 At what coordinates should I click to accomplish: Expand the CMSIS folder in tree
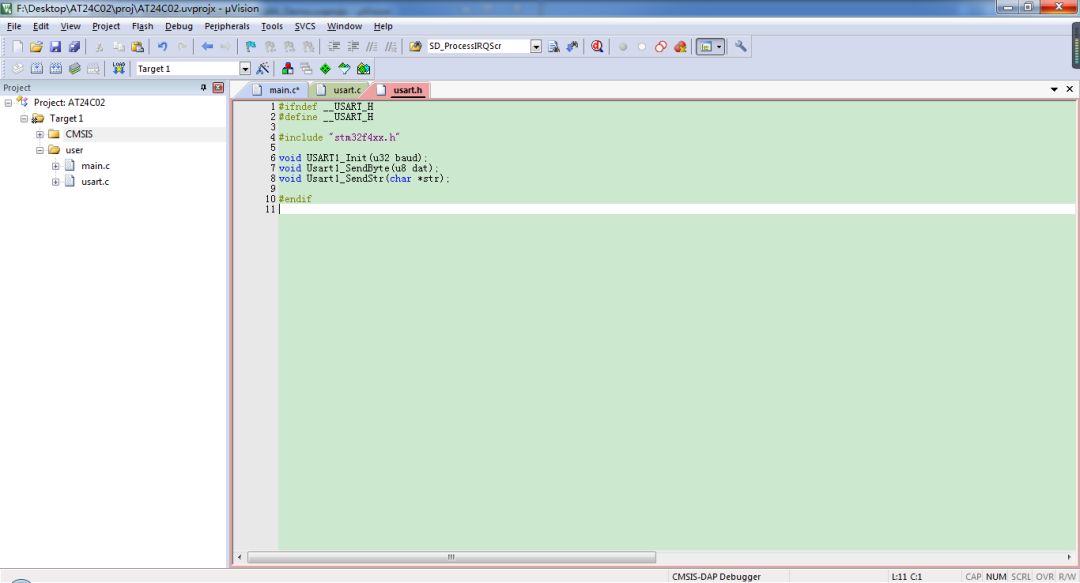click(x=40, y=134)
